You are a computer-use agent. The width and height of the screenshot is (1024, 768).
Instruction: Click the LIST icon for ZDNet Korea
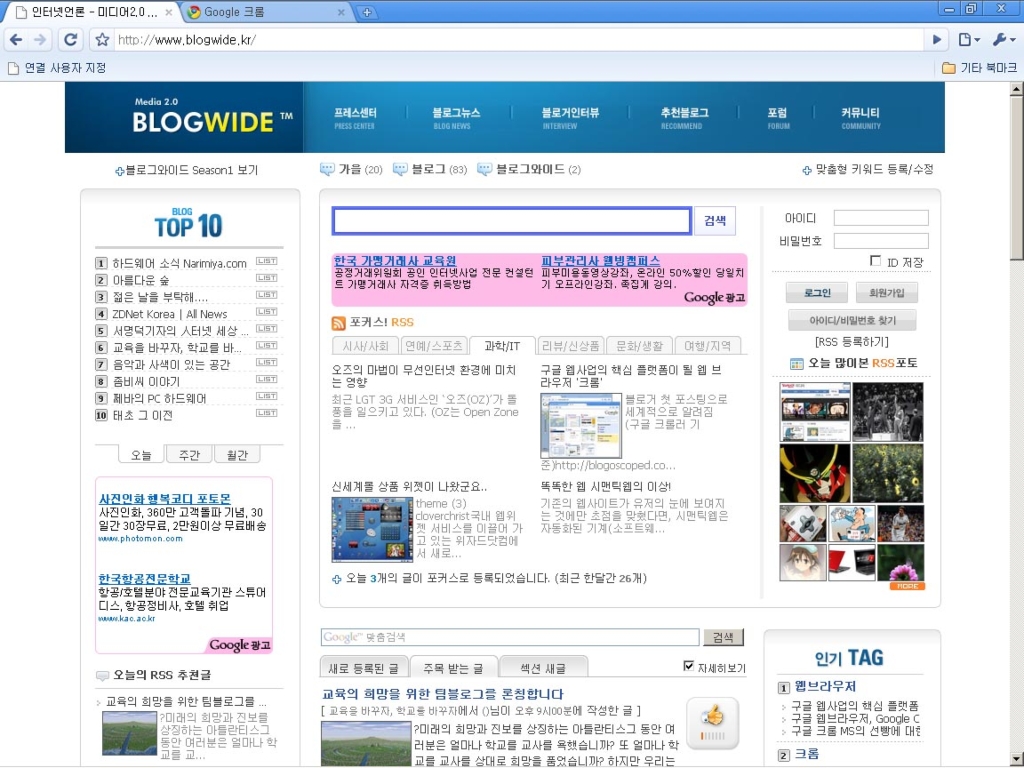click(266, 312)
